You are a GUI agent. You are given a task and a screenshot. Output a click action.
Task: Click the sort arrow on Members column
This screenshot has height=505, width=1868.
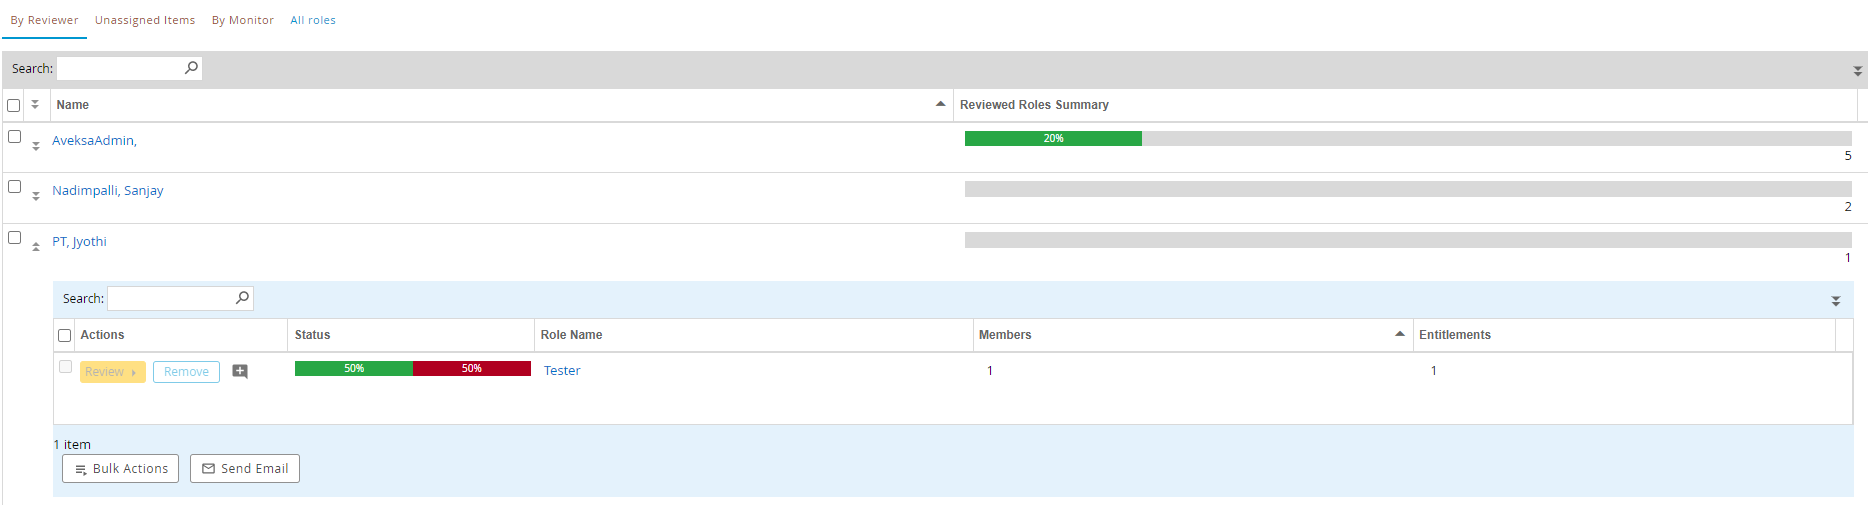click(1399, 334)
